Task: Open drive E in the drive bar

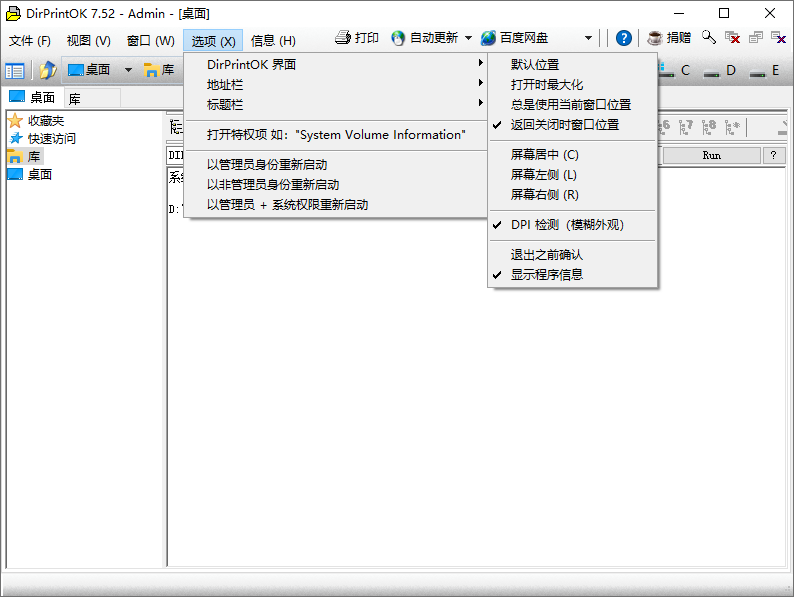Action: [x=766, y=70]
